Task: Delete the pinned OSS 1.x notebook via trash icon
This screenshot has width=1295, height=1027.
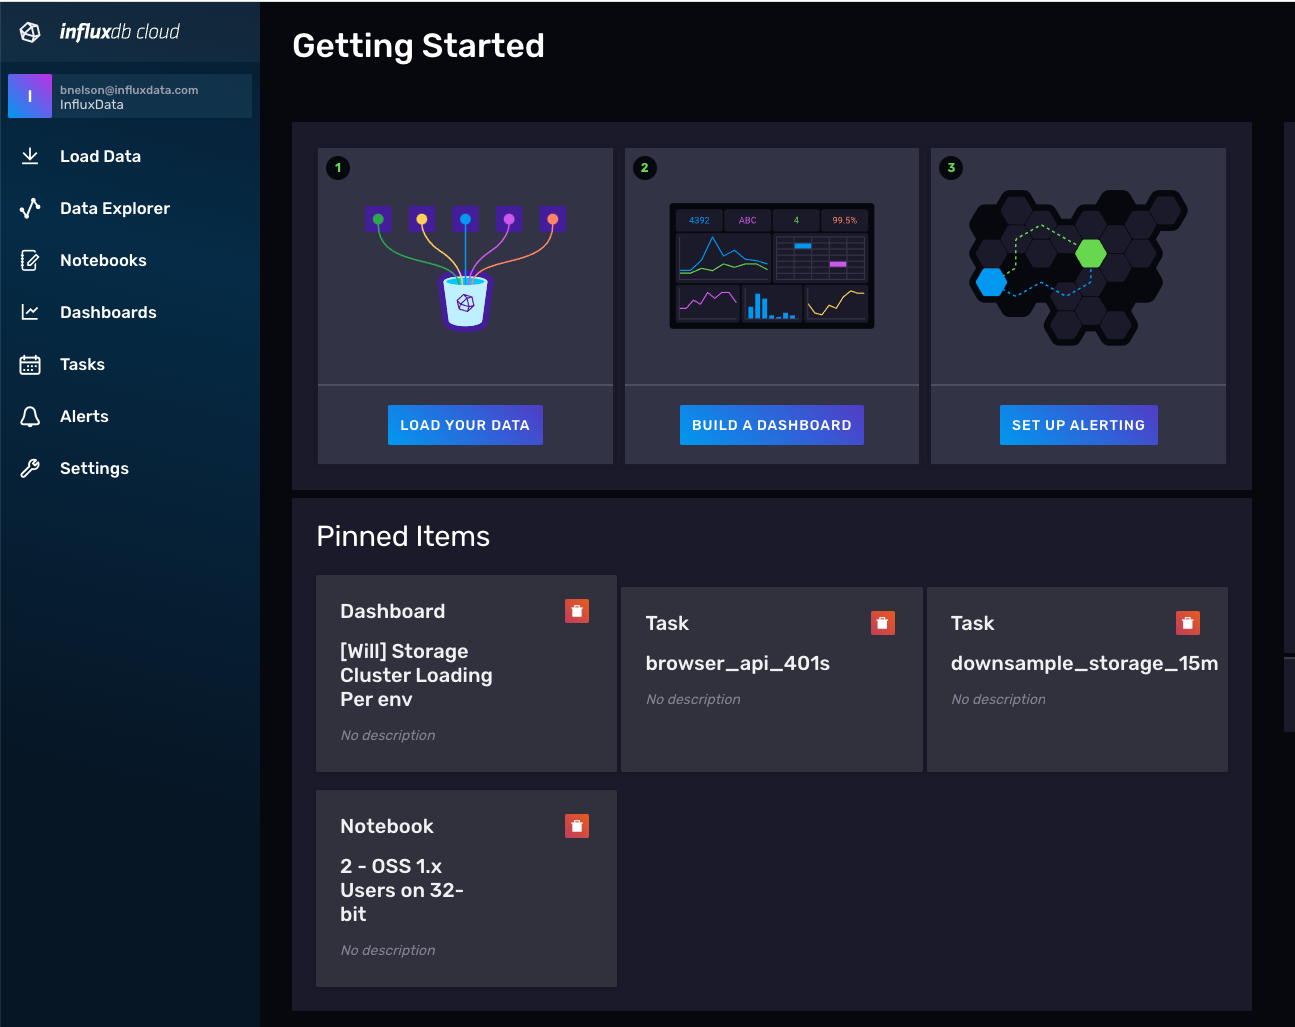Action: (577, 825)
